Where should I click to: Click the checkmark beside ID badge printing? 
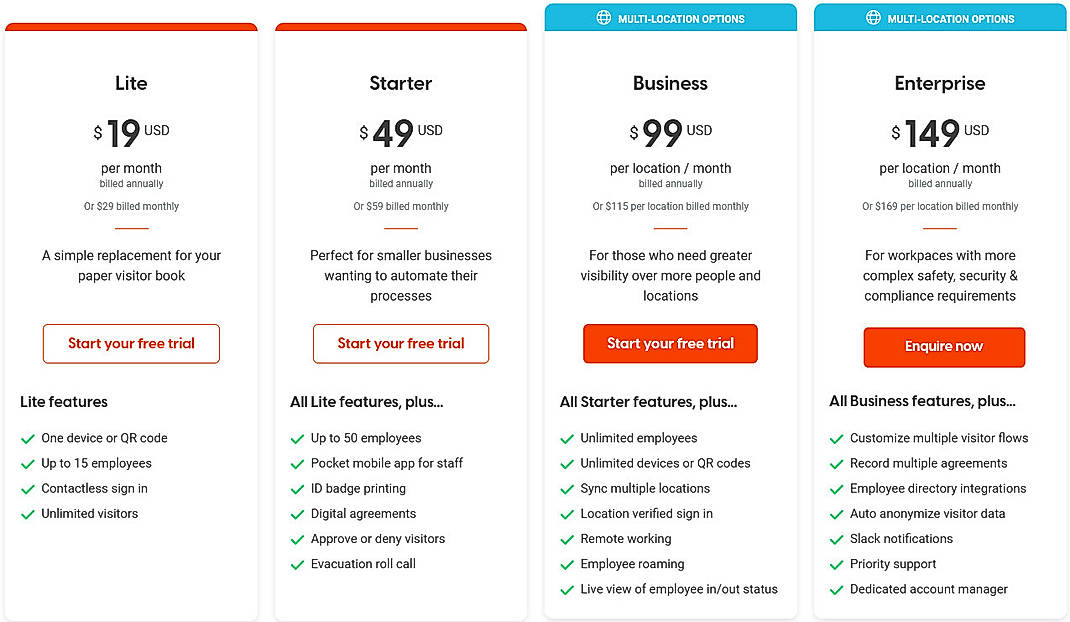(x=297, y=488)
